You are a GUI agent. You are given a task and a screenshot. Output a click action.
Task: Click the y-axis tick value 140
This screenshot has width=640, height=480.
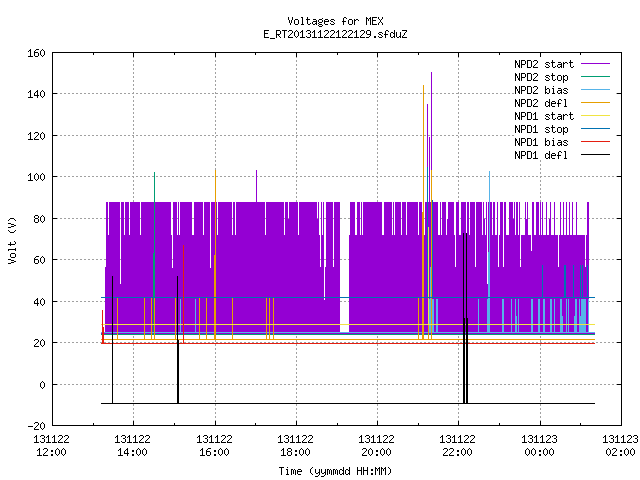tap(36, 94)
